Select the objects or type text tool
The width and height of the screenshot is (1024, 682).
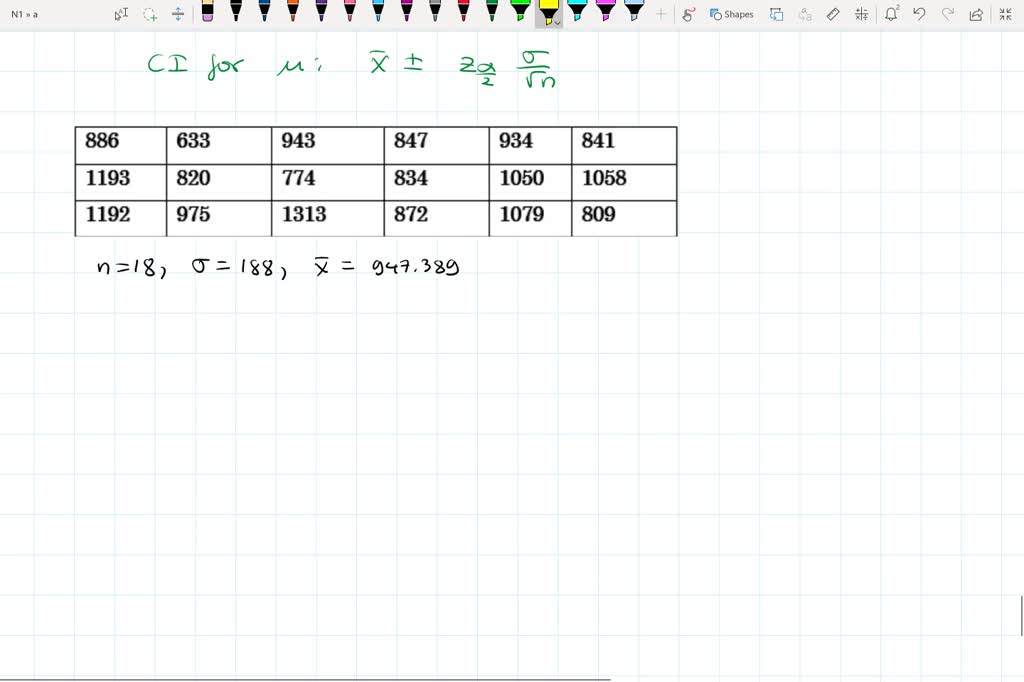[x=121, y=14]
